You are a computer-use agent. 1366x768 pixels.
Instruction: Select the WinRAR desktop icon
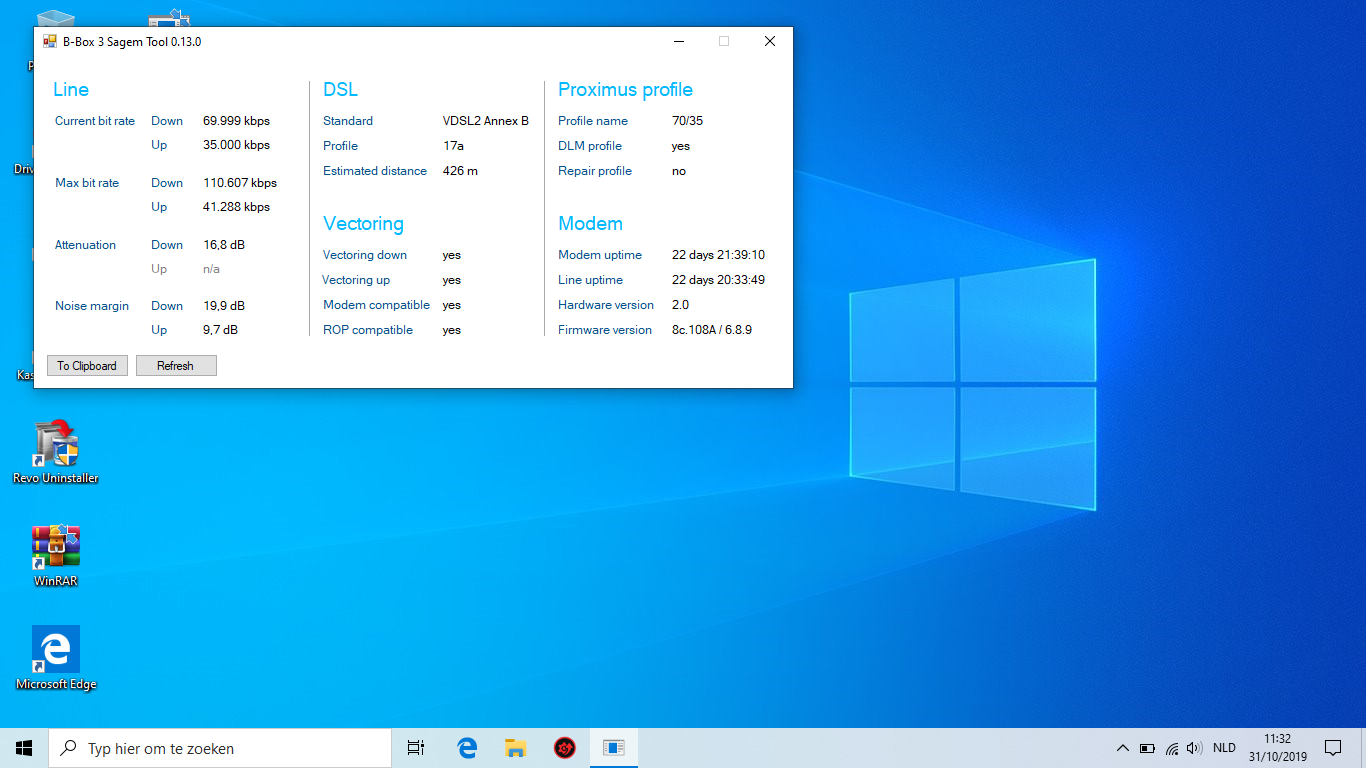click(56, 548)
